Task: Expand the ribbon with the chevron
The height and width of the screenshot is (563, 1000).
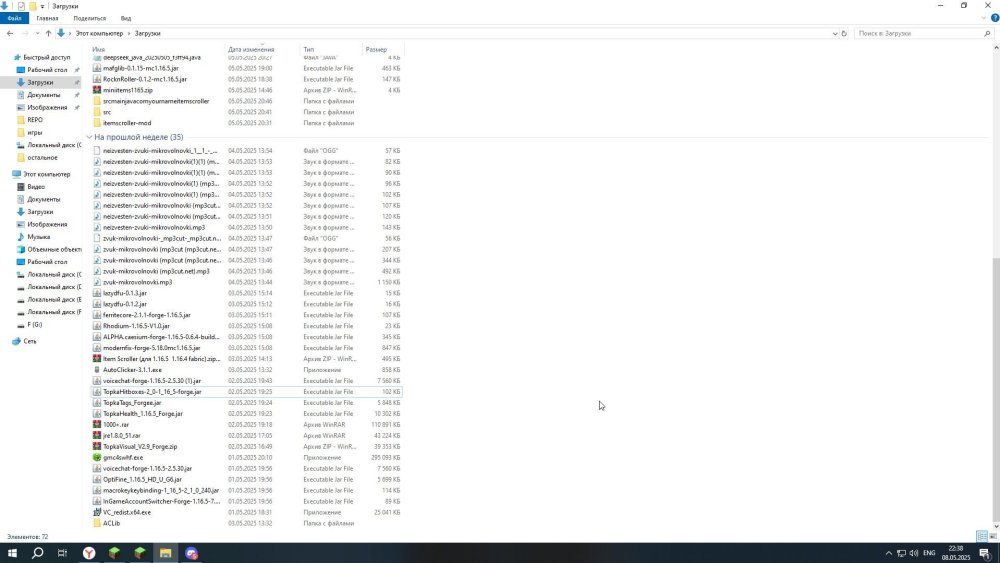Action: (x=984, y=18)
